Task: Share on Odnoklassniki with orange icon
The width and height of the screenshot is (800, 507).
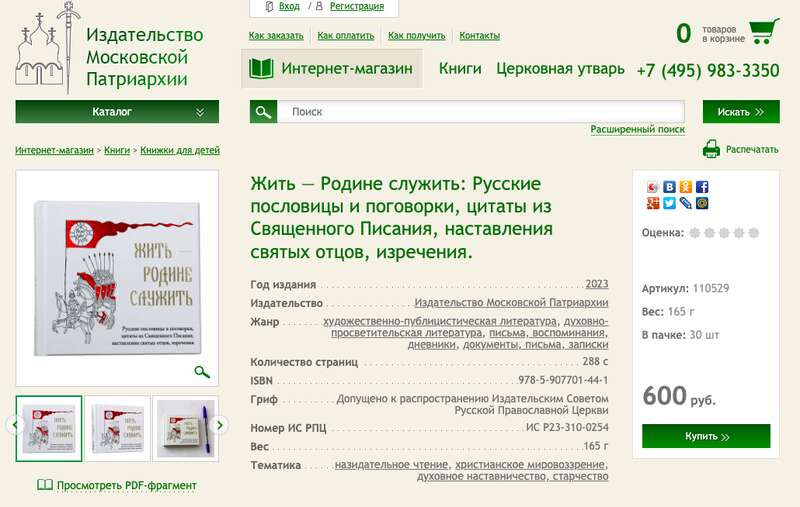Action: [686, 187]
